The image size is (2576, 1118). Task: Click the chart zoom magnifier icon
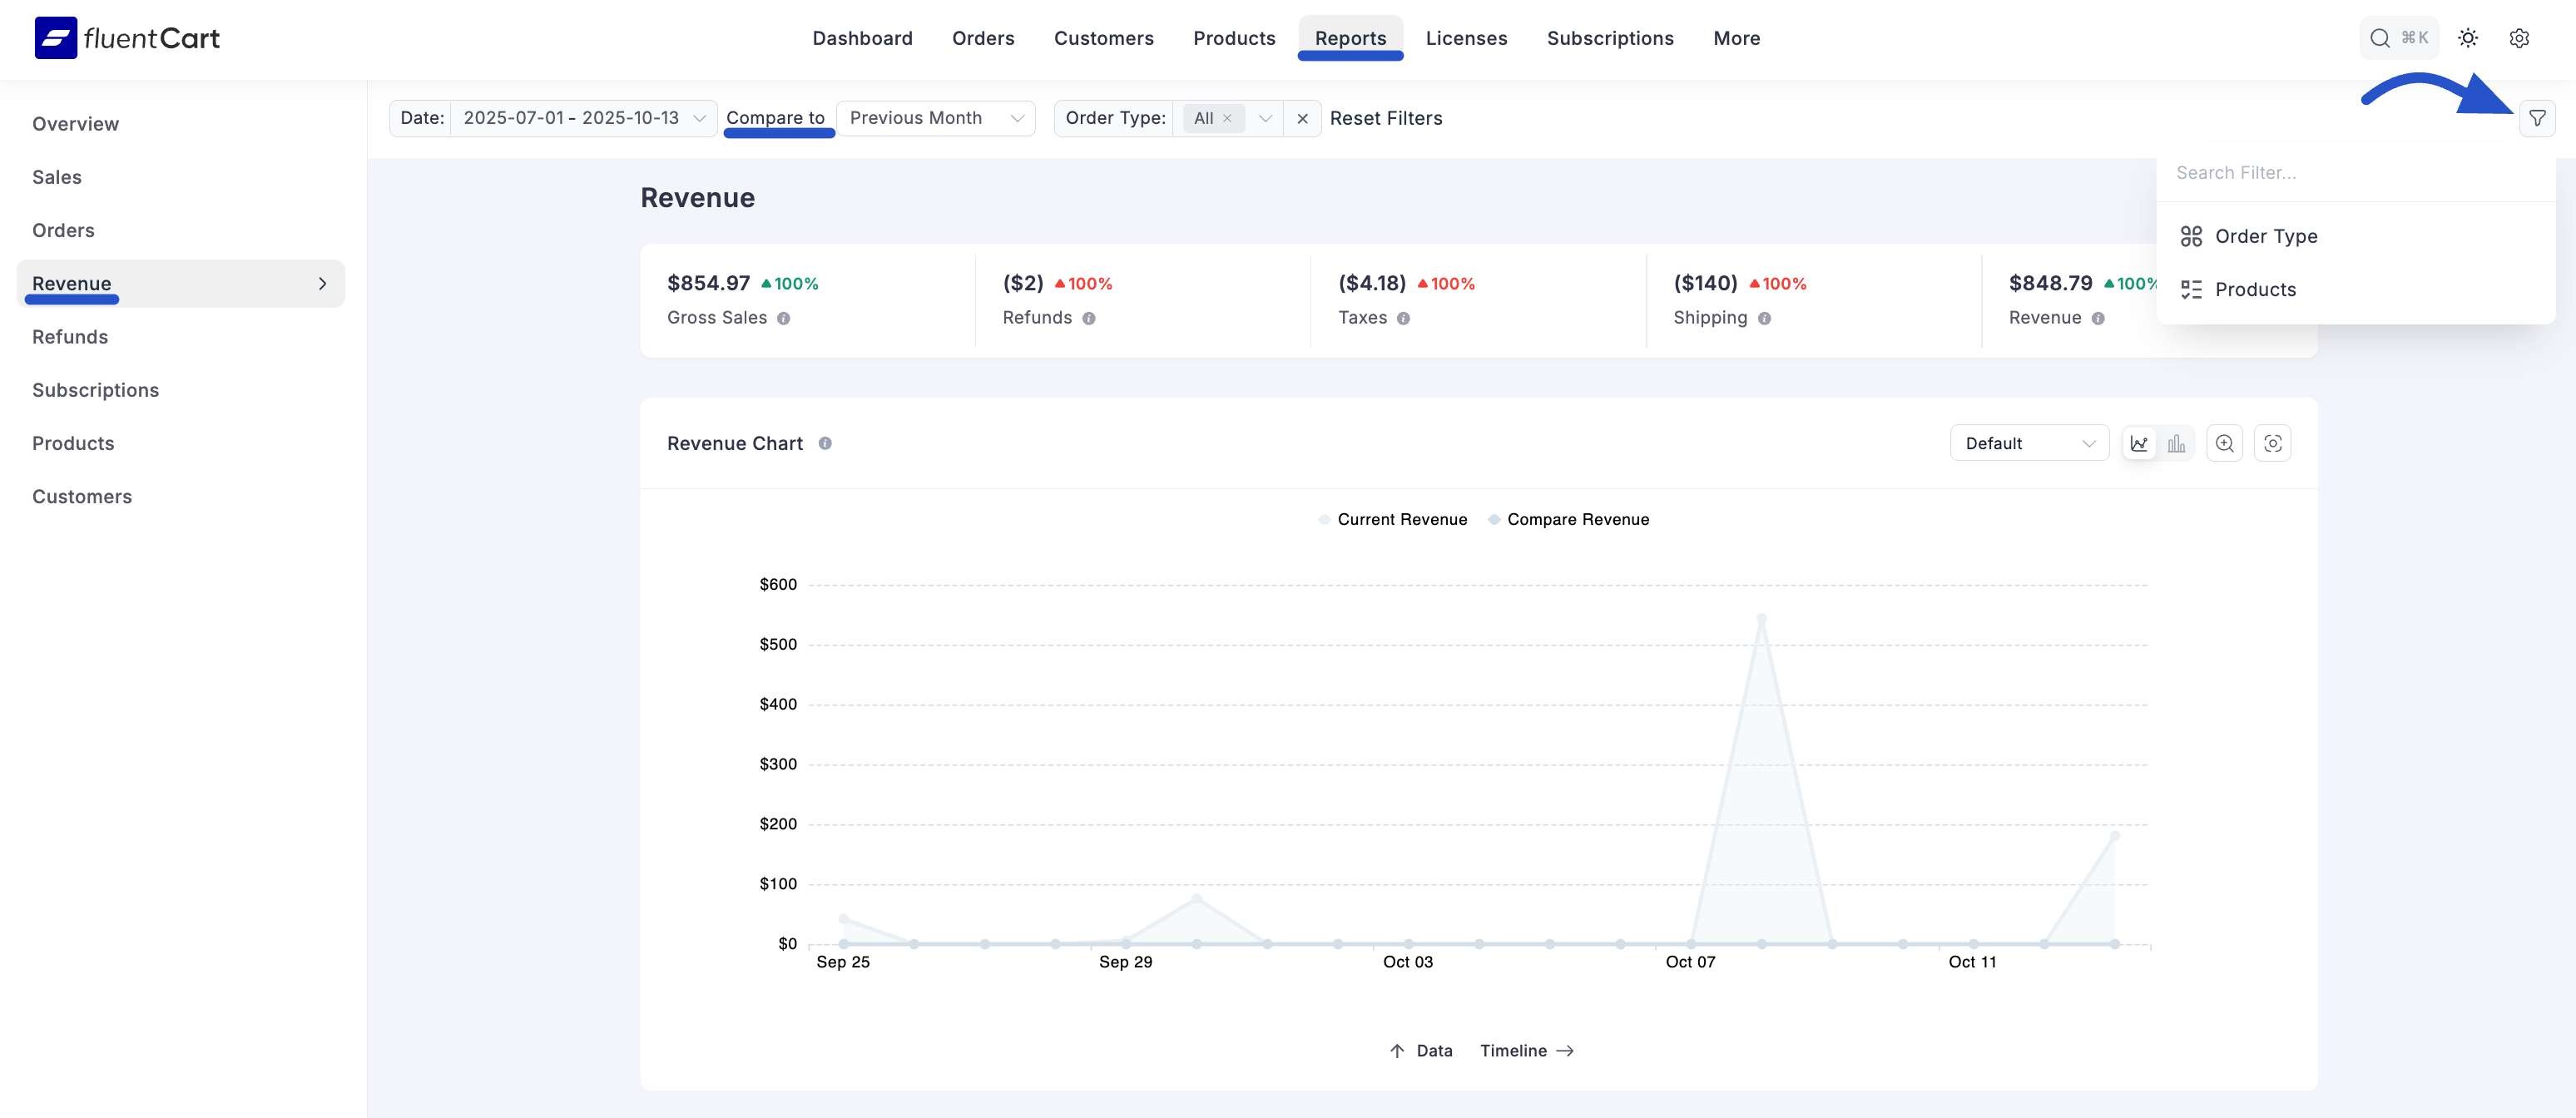pyautogui.click(x=2224, y=443)
